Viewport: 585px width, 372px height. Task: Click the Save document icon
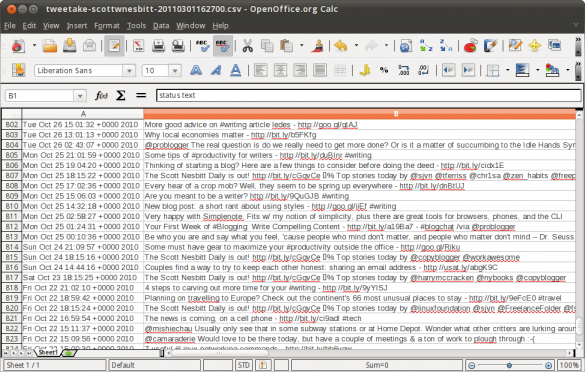tap(69, 46)
